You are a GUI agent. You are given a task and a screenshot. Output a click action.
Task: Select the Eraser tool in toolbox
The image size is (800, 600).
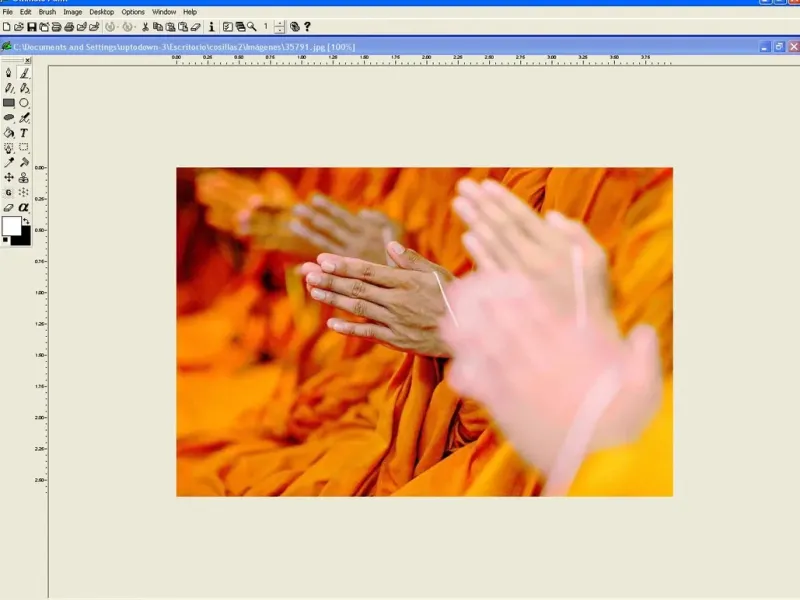coord(9,208)
